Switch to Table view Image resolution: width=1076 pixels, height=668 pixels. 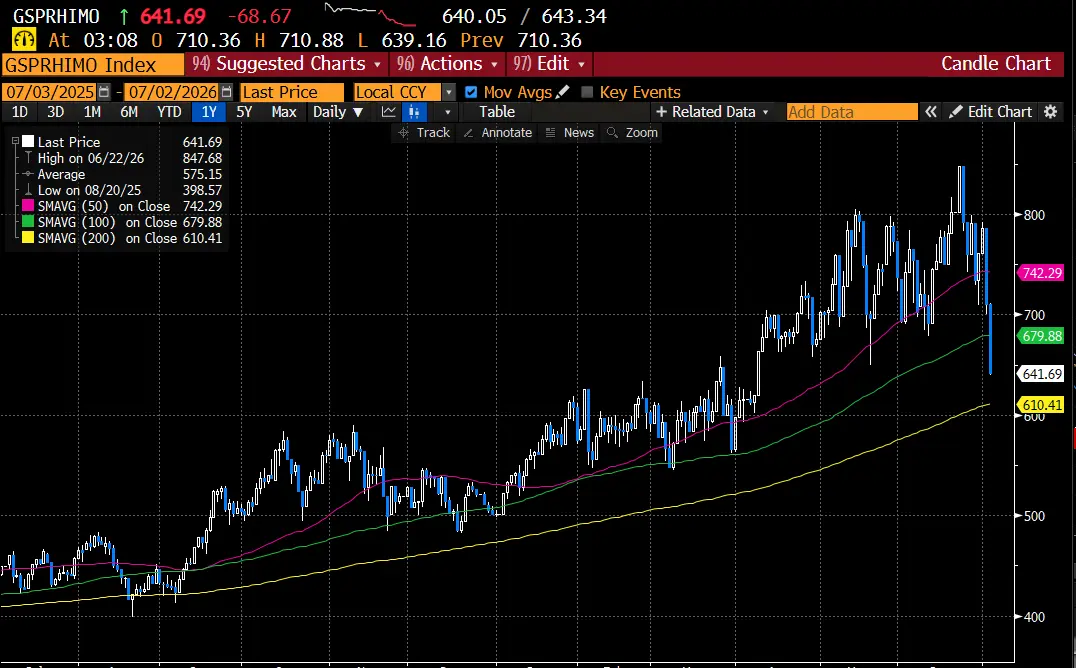(x=497, y=112)
